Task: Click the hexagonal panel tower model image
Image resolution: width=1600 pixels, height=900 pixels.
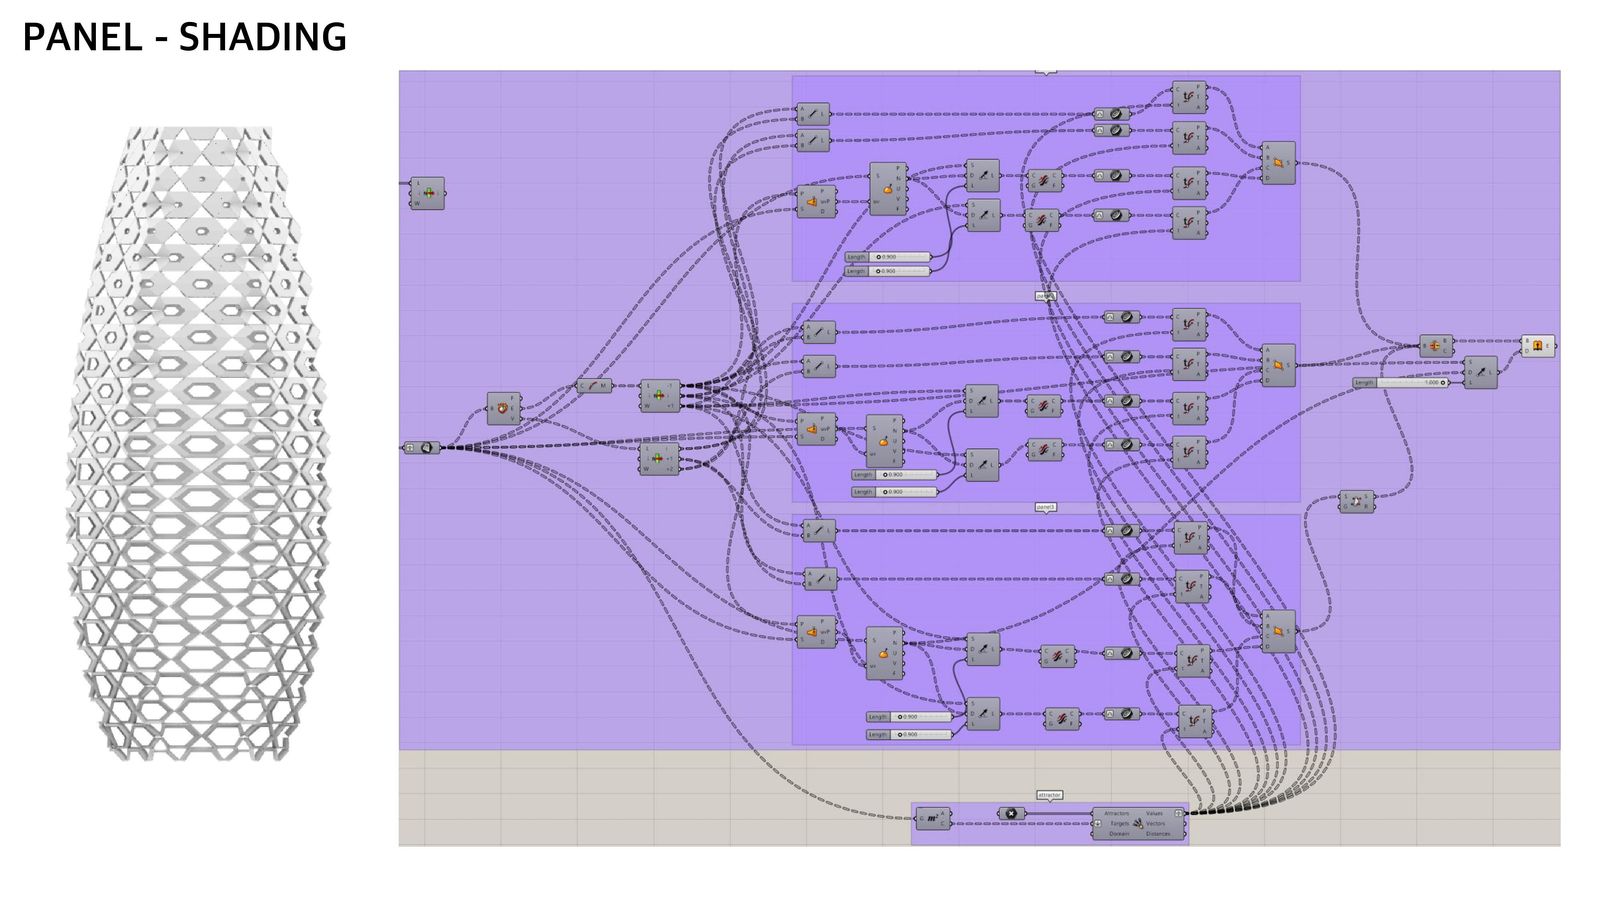Action: (198, 443)
